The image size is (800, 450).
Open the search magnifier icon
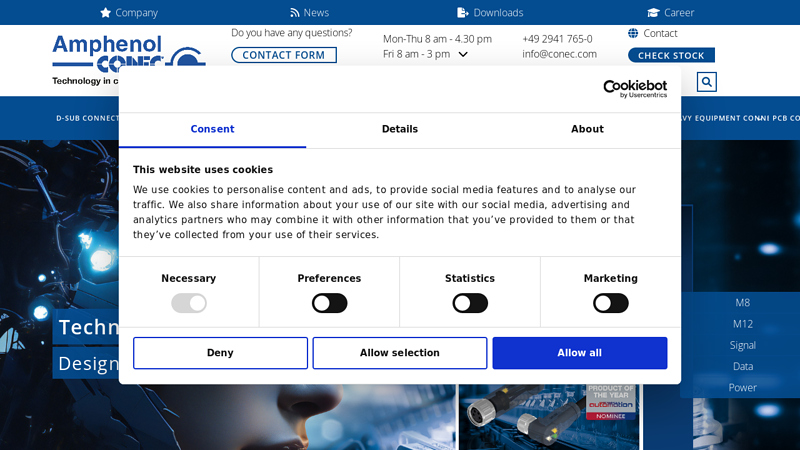(x=707, y=82)
